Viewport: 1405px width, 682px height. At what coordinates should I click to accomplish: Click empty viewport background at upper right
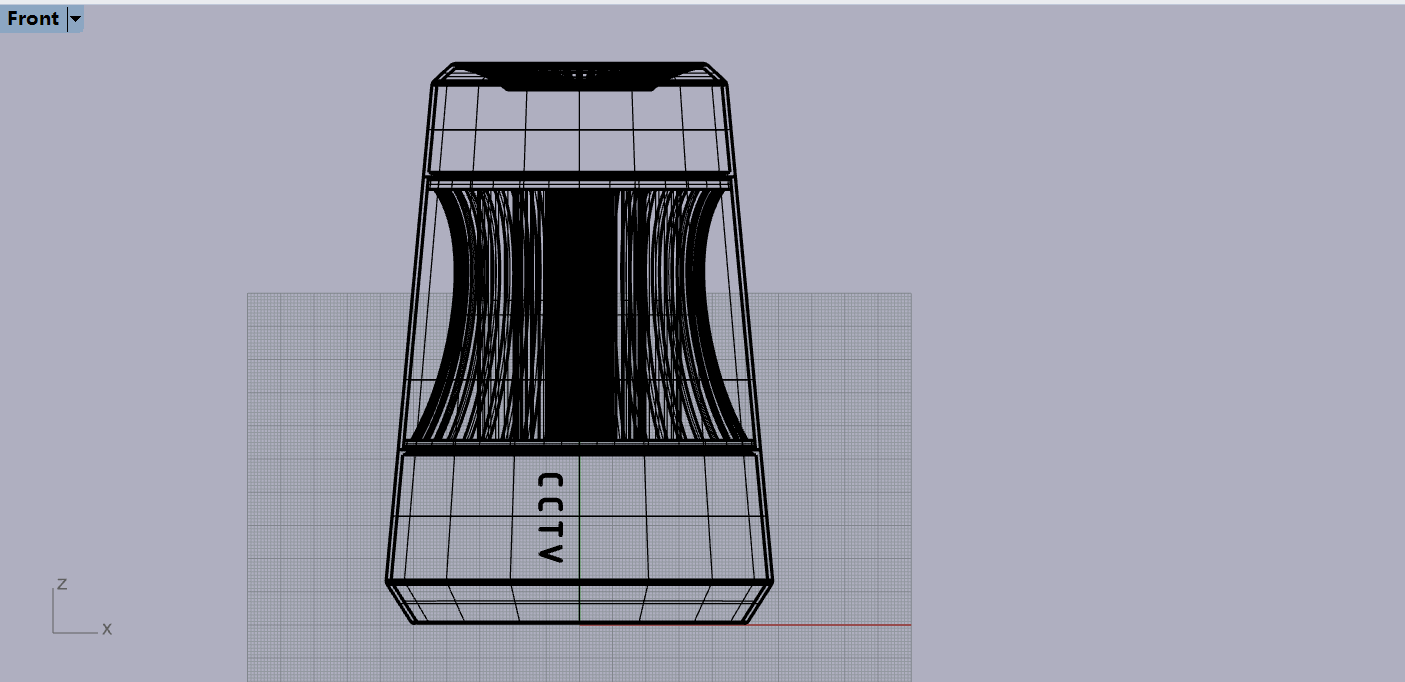1150,150
